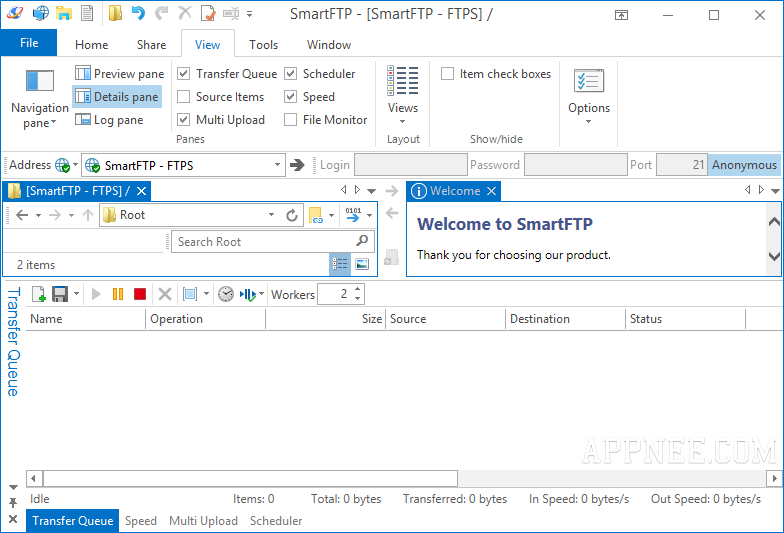This screenshot has height=533, width=784.
Task: Uncheck the Transfer Queue checkbox
Action: [x=184, y=74]
